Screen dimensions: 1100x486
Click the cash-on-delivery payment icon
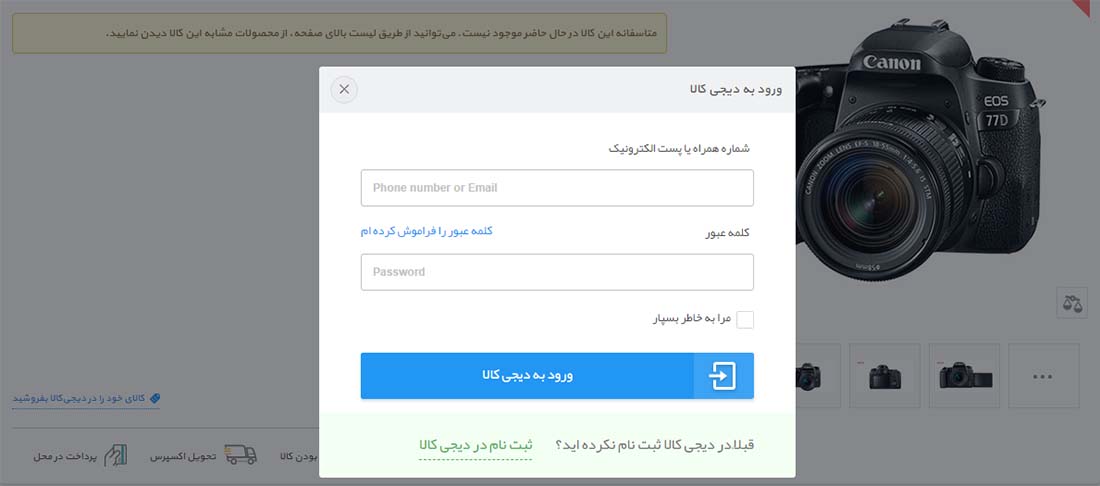116,455
